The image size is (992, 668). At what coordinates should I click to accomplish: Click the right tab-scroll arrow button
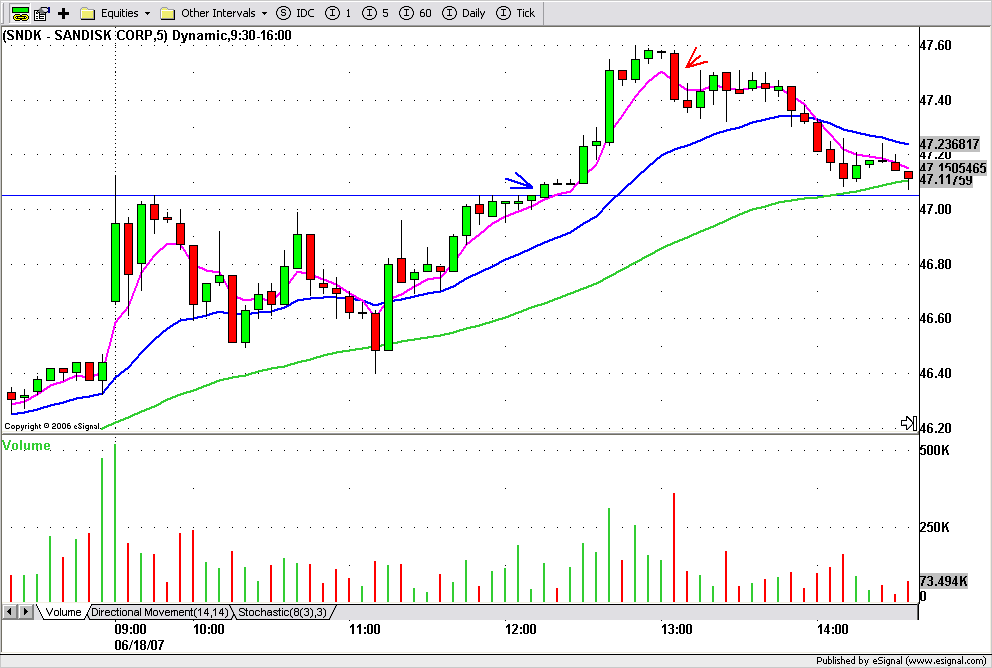(x=25, y=612)
